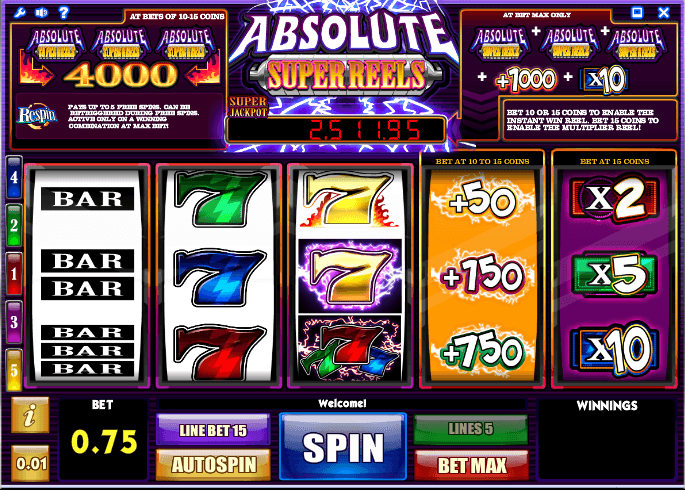This screenshot has width=685, height=490.
Task: Open settings via the wrench icon
Action: pyautogui.click(x=20, y=12)
